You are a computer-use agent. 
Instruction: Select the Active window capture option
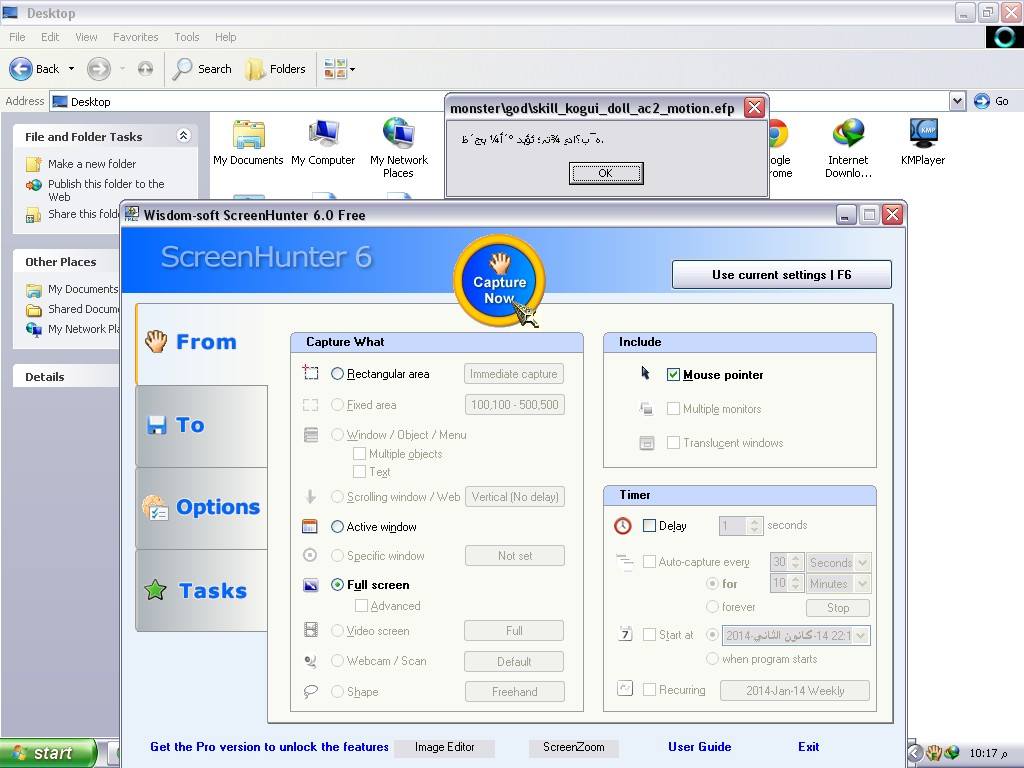[337, 526]
